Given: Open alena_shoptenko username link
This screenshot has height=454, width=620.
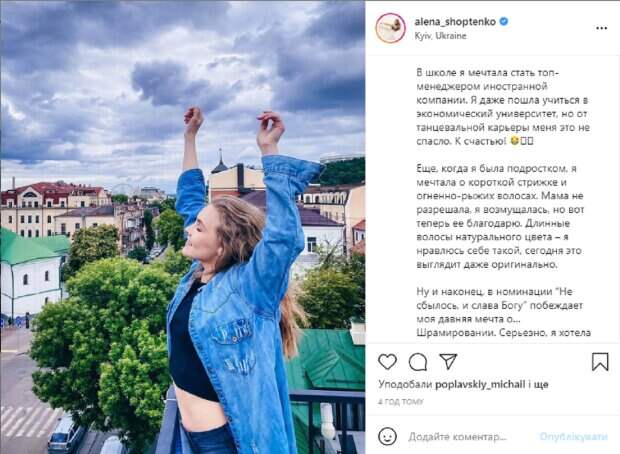Looking at the screenshot, I should (x=455, y=22).
